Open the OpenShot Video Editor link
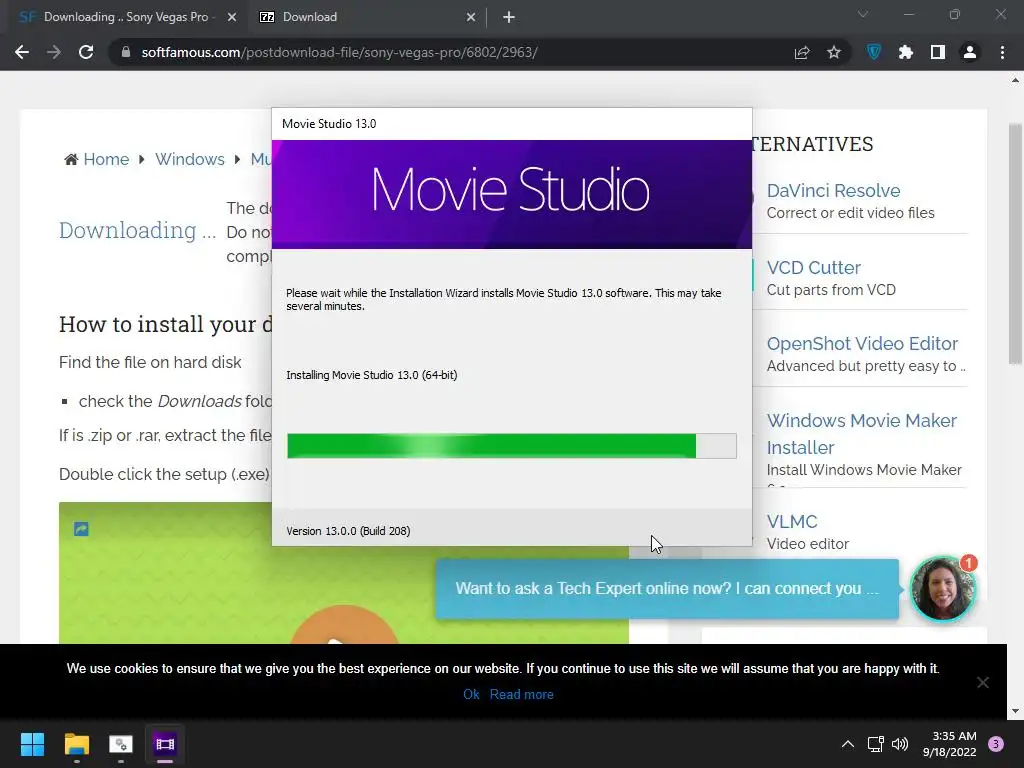 point(862,344)
